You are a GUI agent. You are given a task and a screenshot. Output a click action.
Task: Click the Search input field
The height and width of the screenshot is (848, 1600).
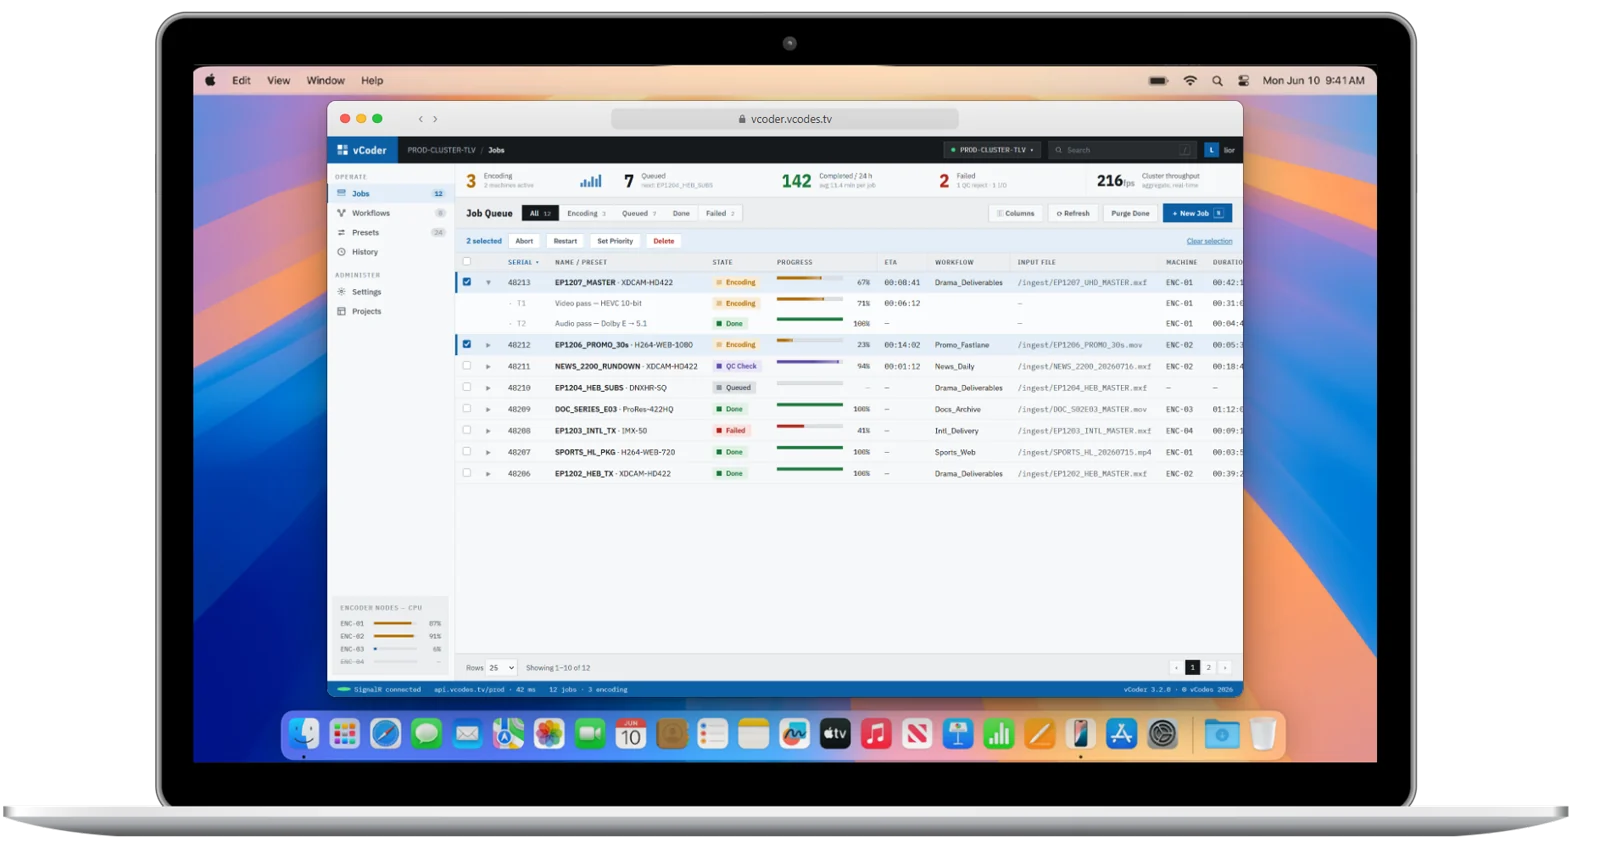click(x=1121, y=150)
